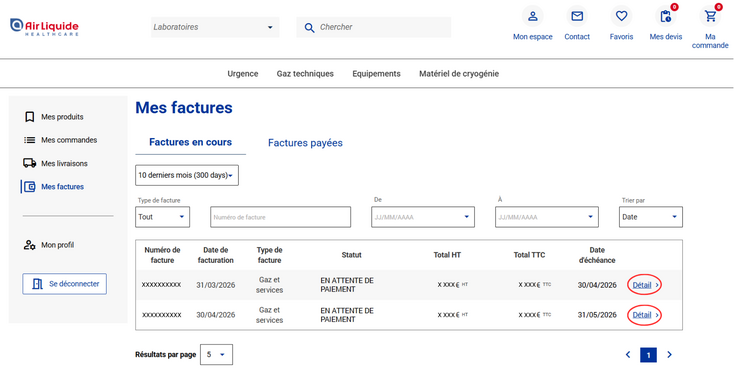
Task: Open the Equipements menu
Action: (376, 74)
